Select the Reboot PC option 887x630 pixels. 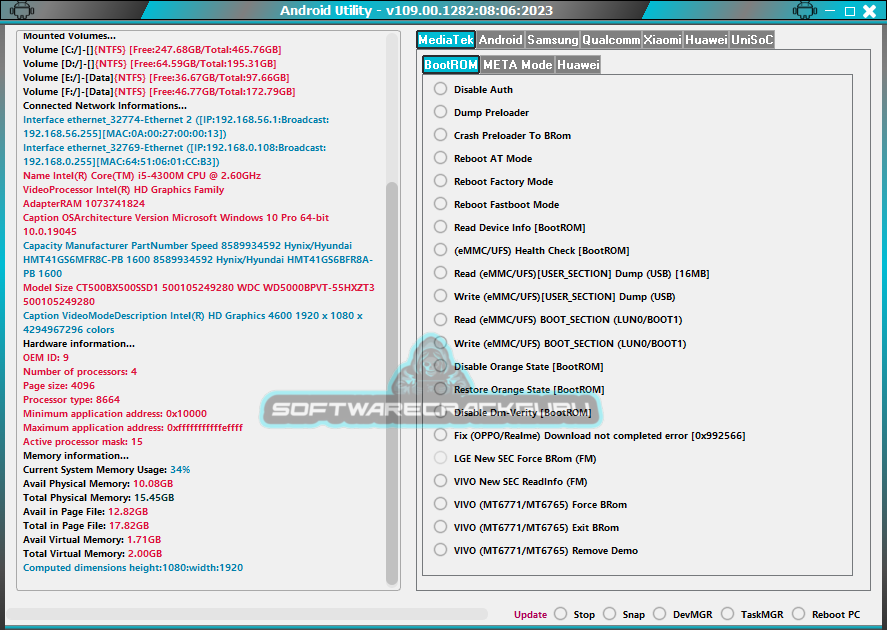pyautogui.click(x=798, y=614)
